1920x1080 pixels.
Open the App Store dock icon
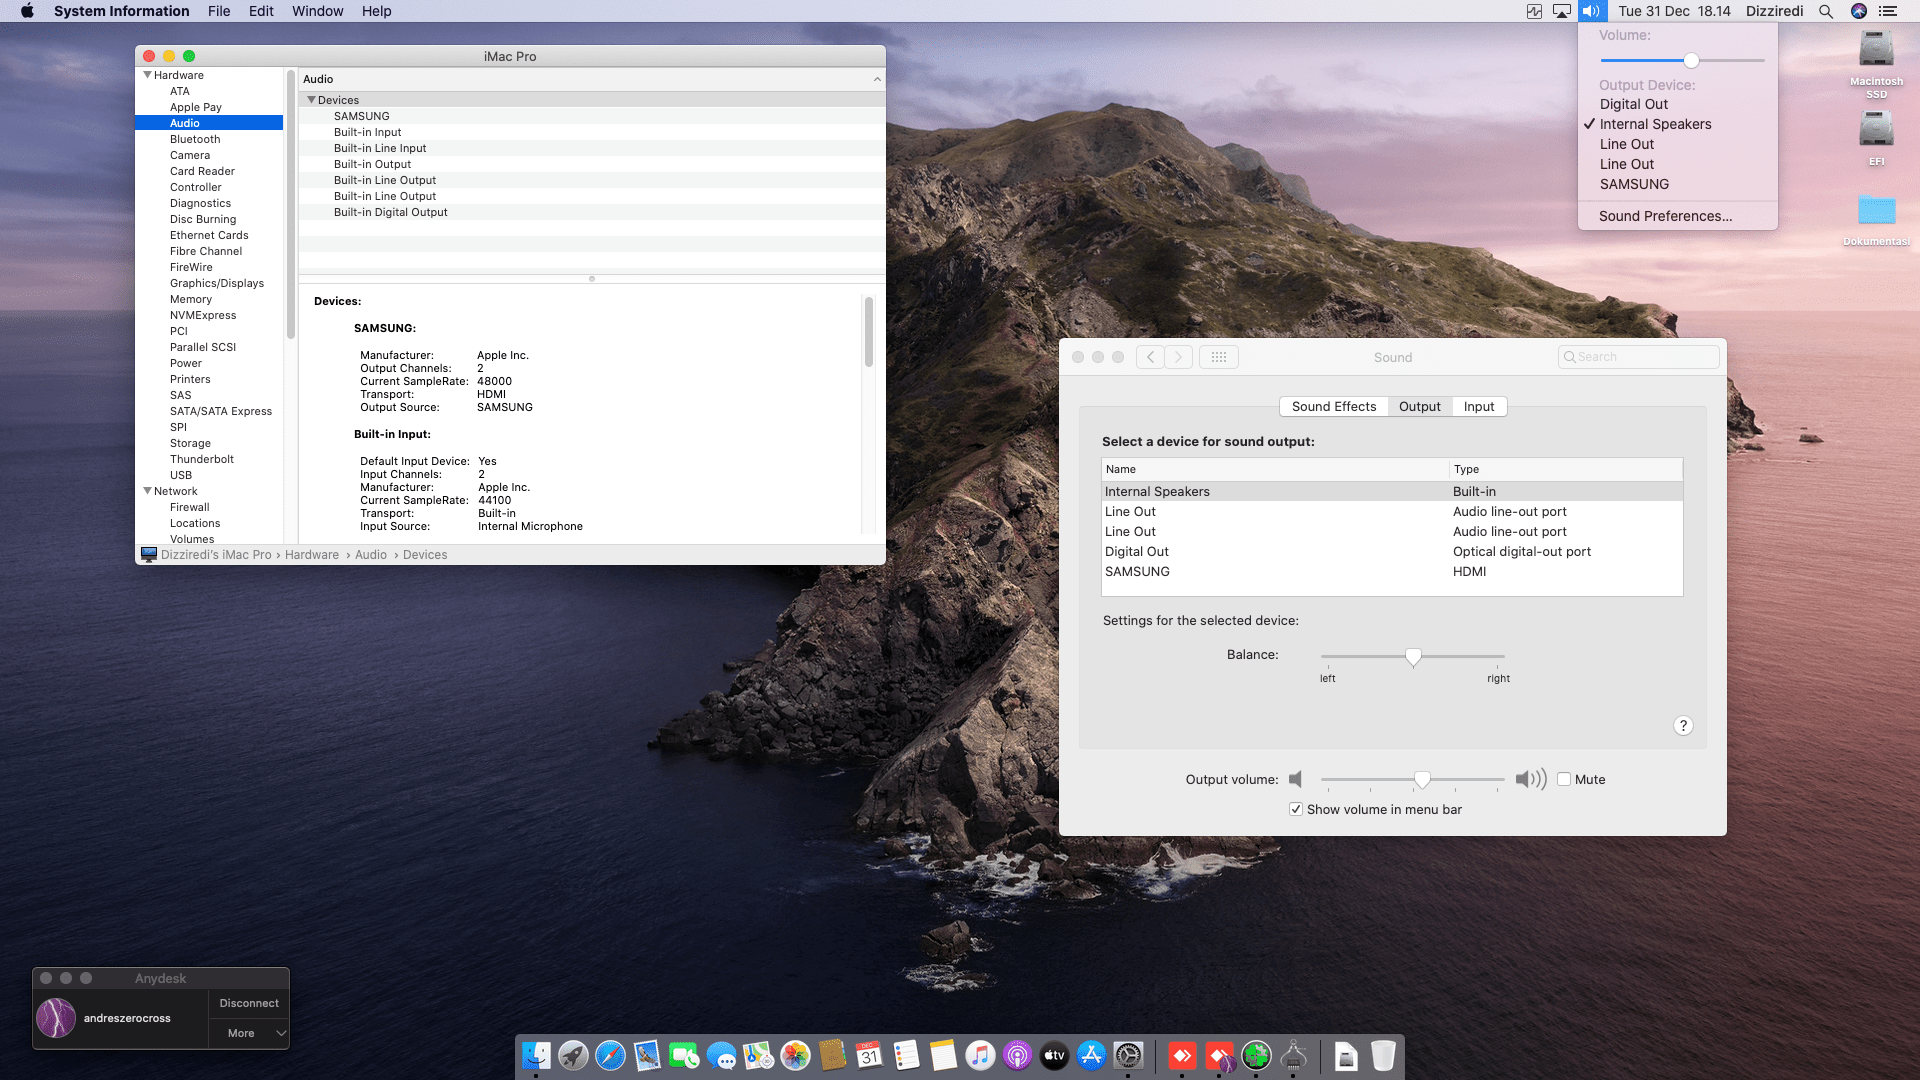coord(1091,1056)
